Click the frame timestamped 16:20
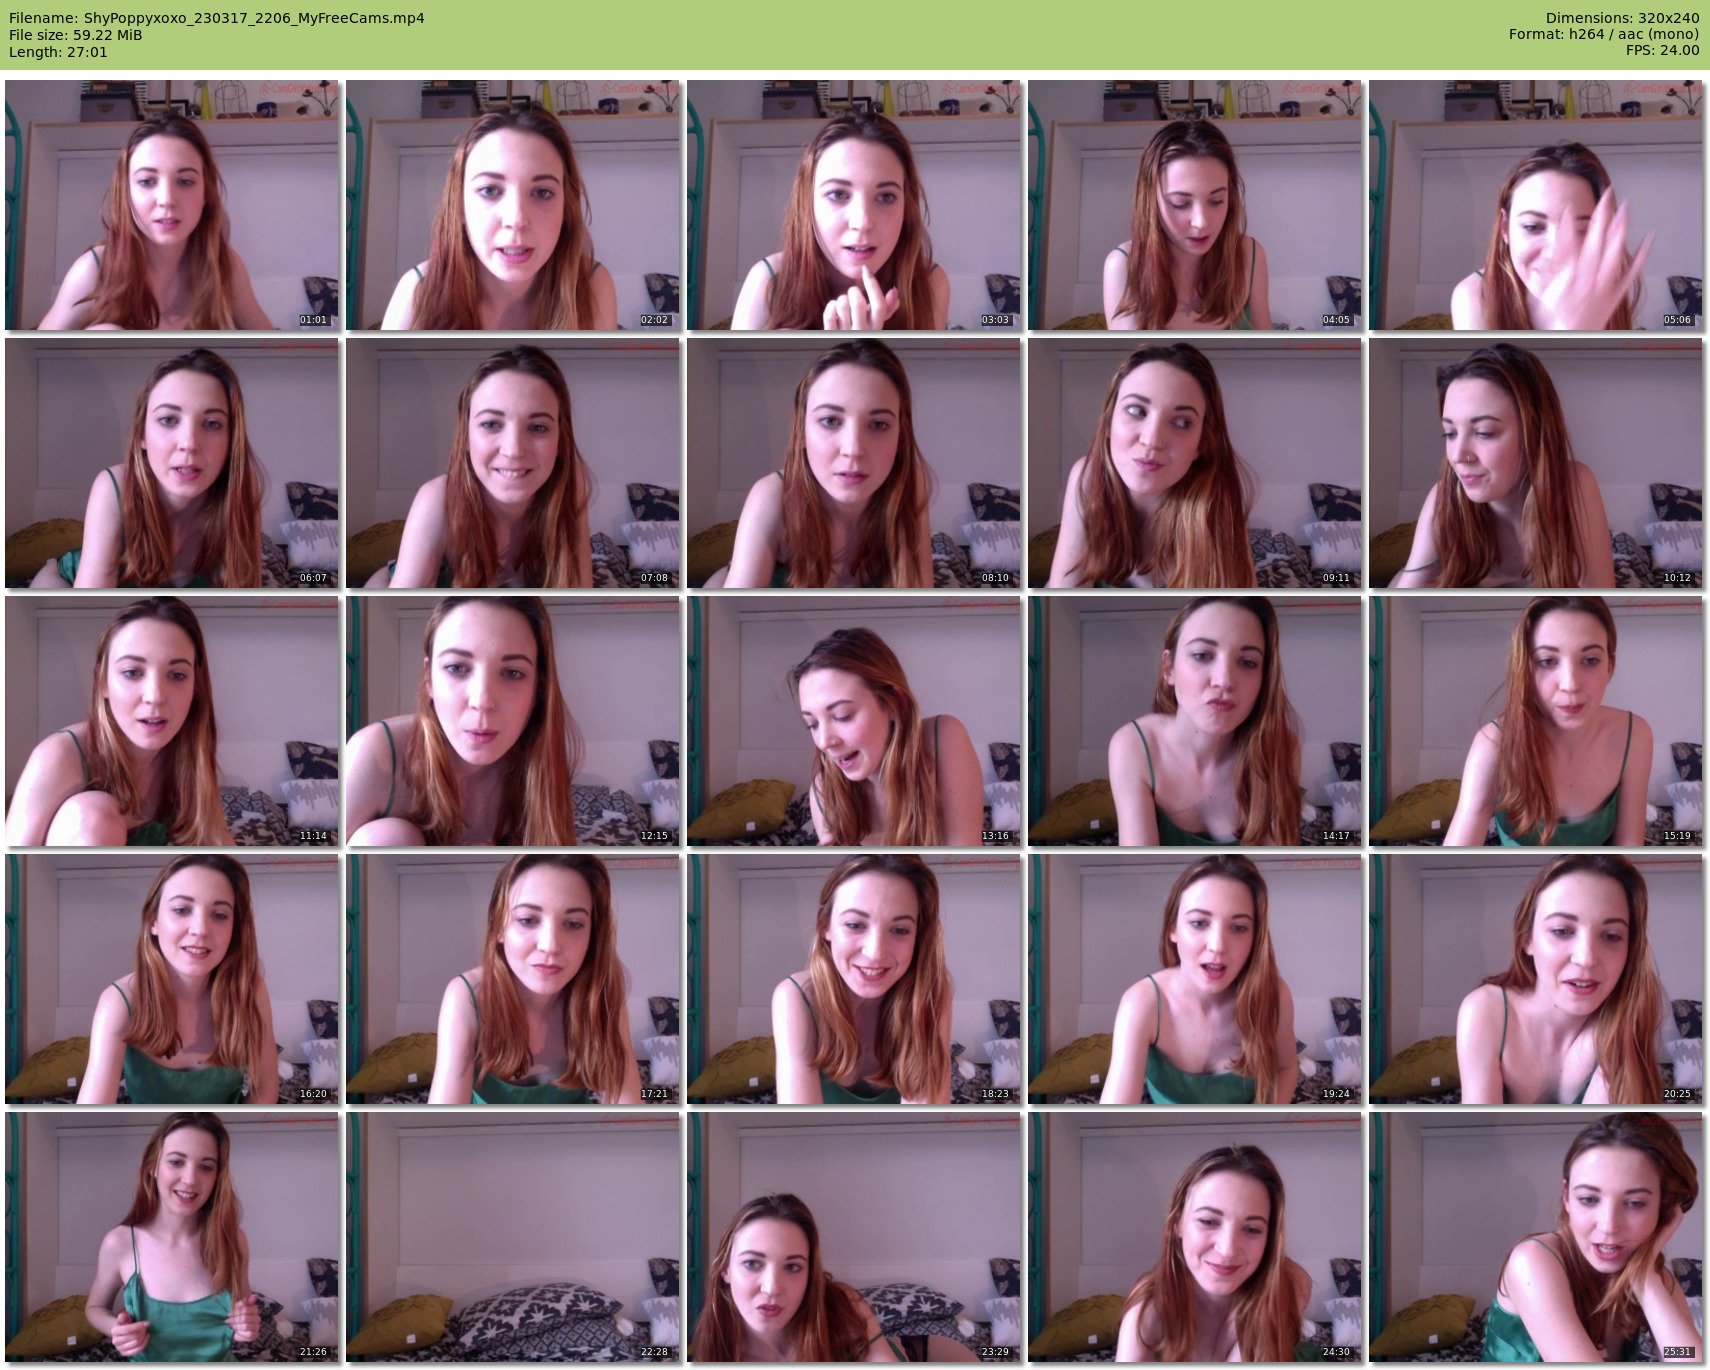The height and width of the screenshot is (1370, 1710). (172, 979)
